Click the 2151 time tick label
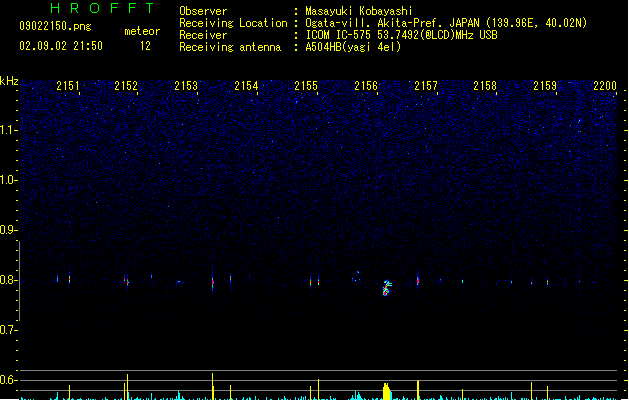 pyautogui.click(x=68, y=86)
